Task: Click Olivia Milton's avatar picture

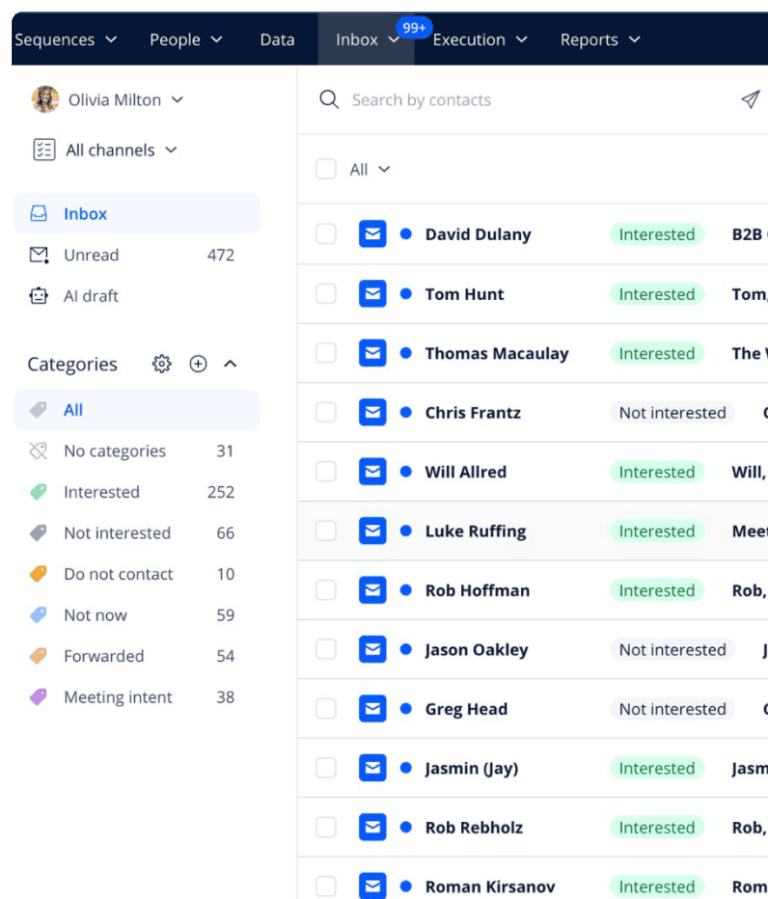Action: pyautogui.click(x=45, y=99)
